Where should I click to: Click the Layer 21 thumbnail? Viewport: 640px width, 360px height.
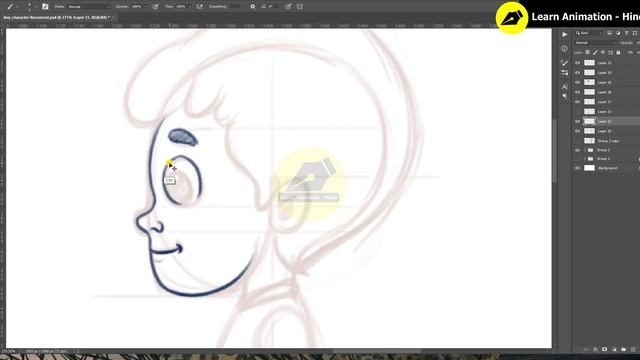click(x=589, y=121)
